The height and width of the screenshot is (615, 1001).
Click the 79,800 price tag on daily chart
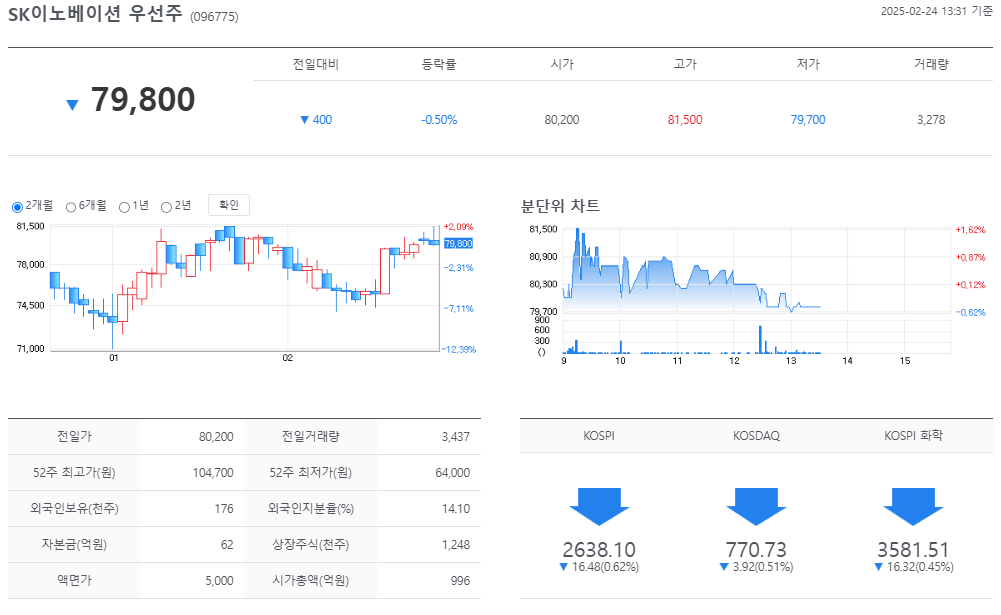(458, 243)
